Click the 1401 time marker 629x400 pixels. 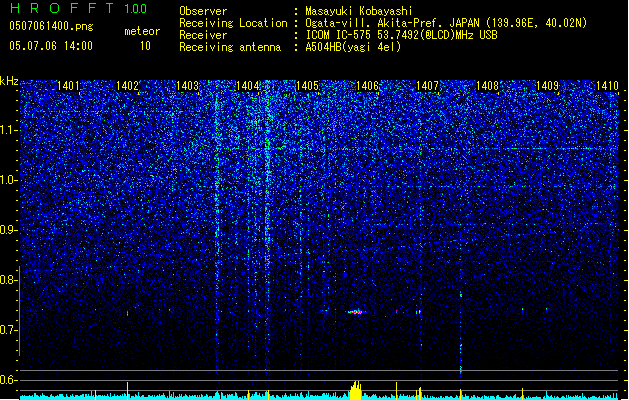[68, 86]
